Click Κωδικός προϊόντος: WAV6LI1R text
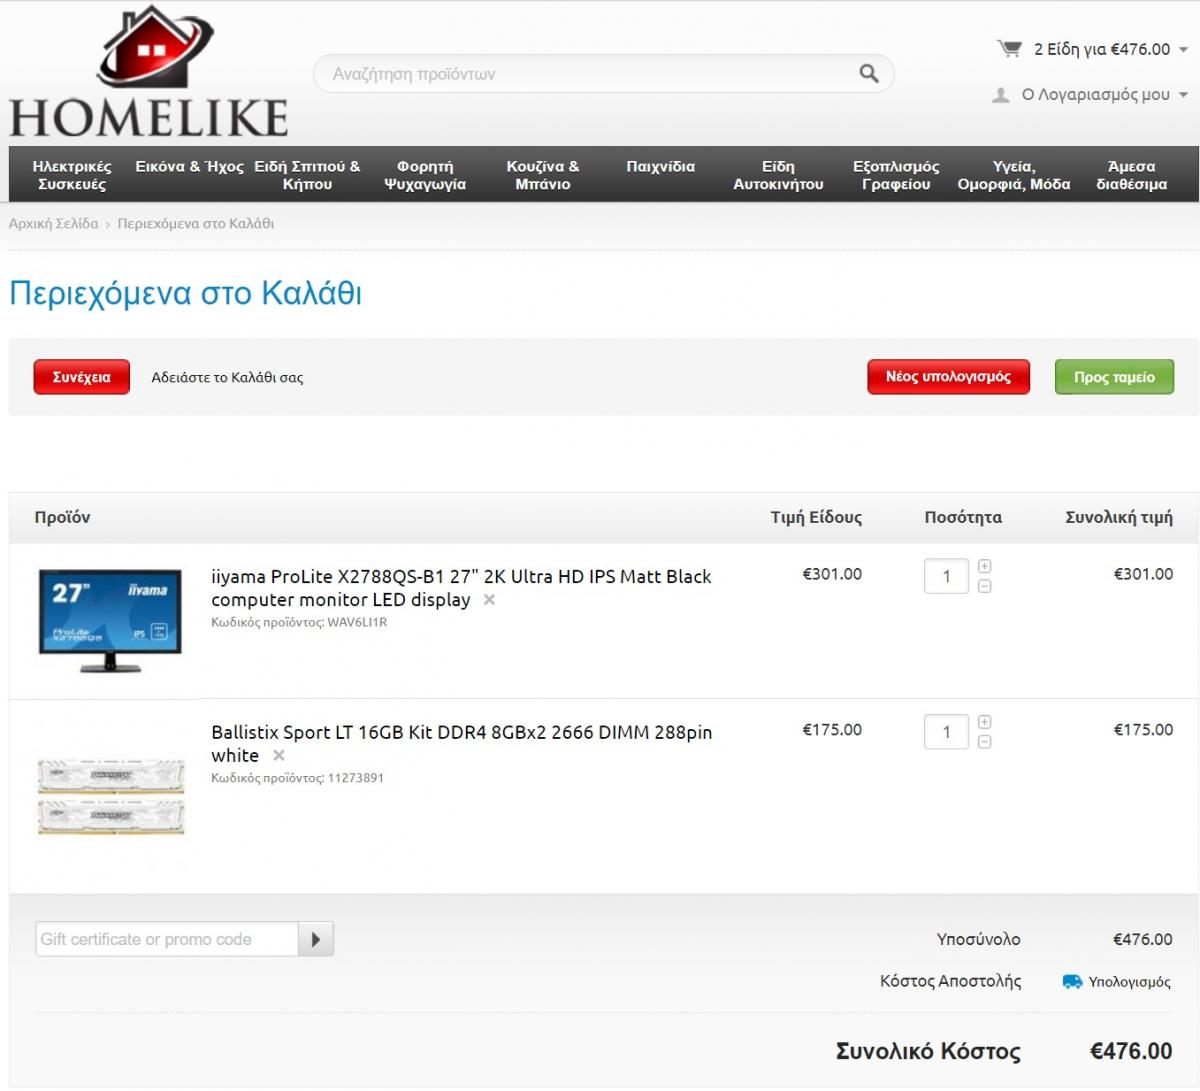This screenshot has width=1200, height=1091. [299, 622]
